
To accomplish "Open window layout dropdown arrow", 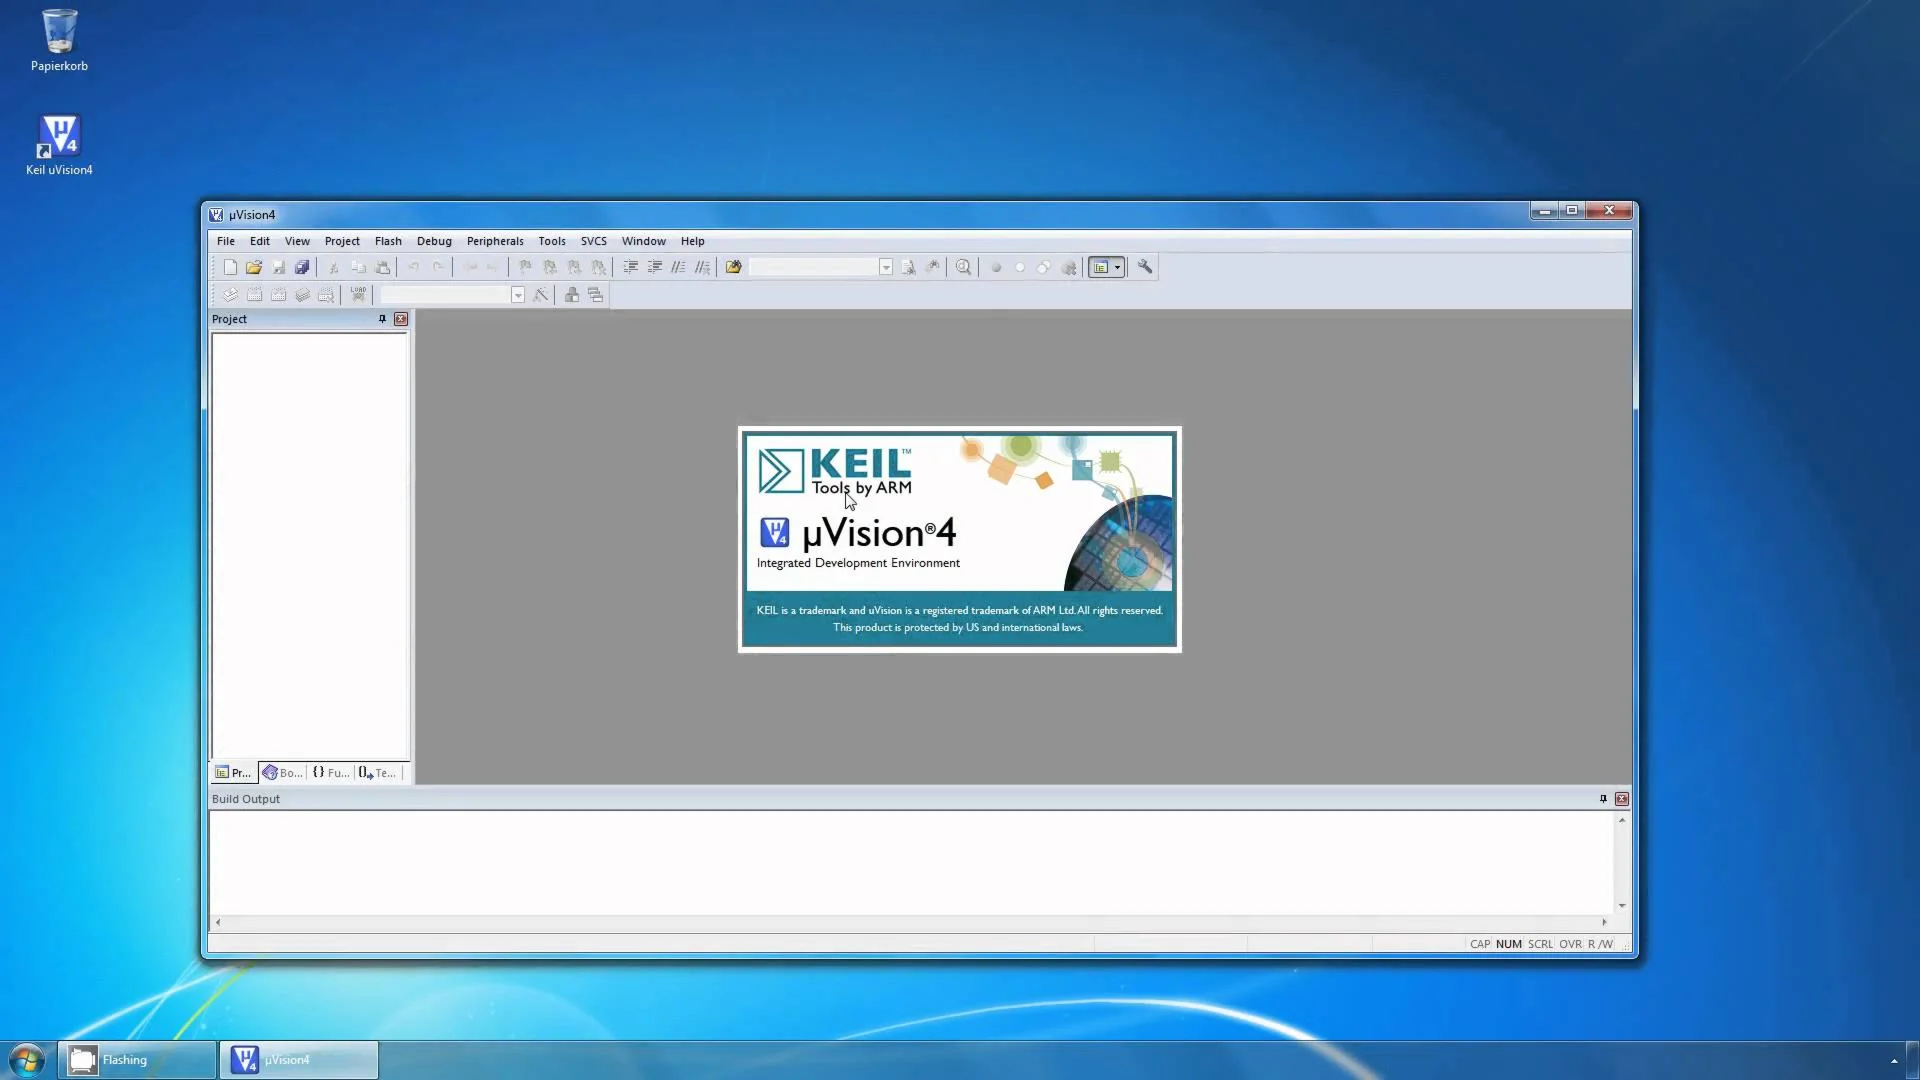I will [x=1118, y=267].
